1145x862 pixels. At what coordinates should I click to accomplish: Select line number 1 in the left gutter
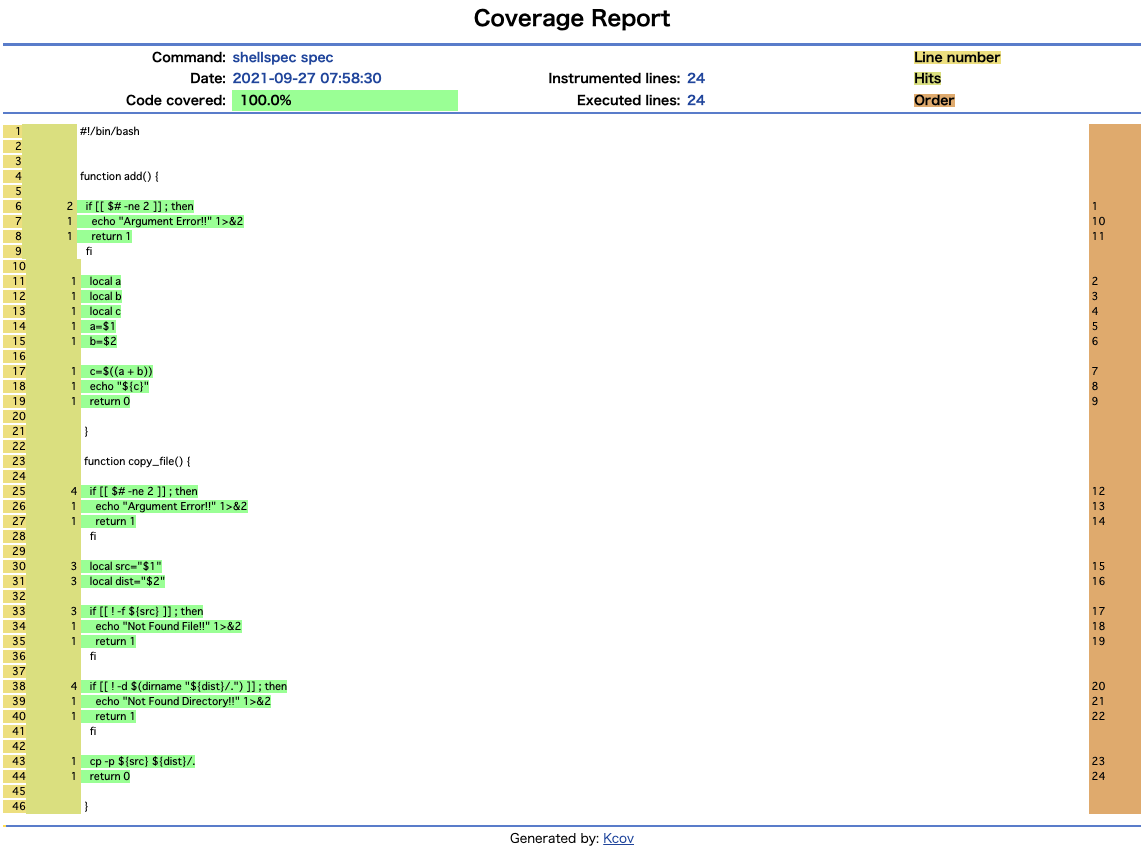click(17, 131)
